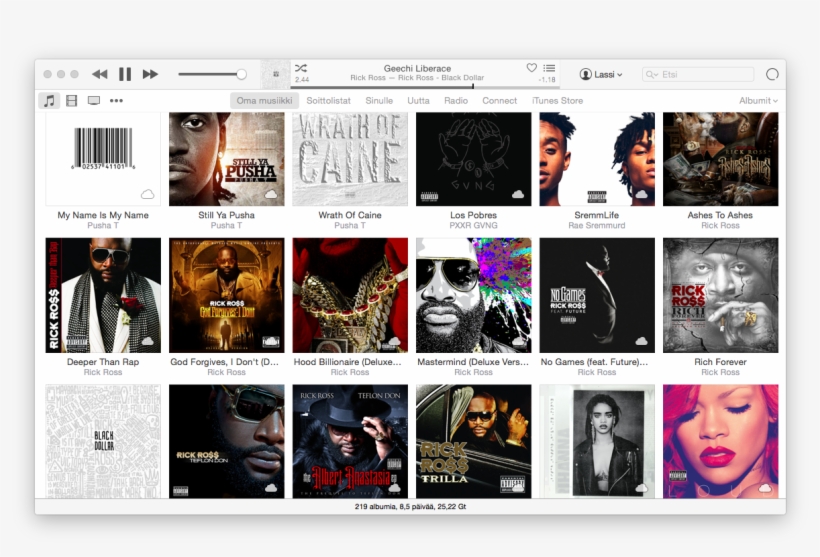Click the Geechi Liberace song title
Image resolution: width=820 pixels, height=557 pixels.
(x=417, y=68)
